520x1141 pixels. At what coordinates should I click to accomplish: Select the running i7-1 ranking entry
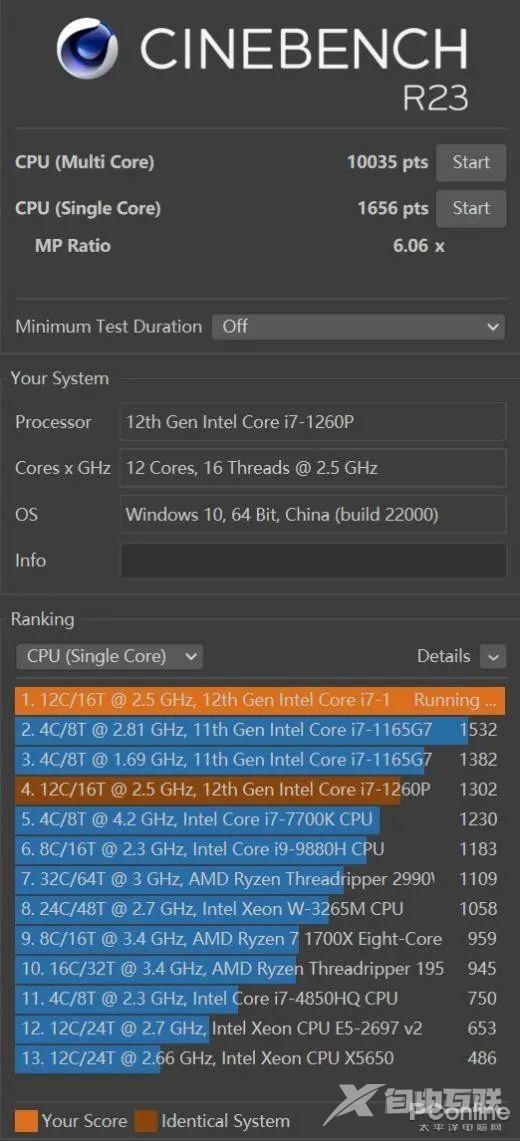coord(260,701)
